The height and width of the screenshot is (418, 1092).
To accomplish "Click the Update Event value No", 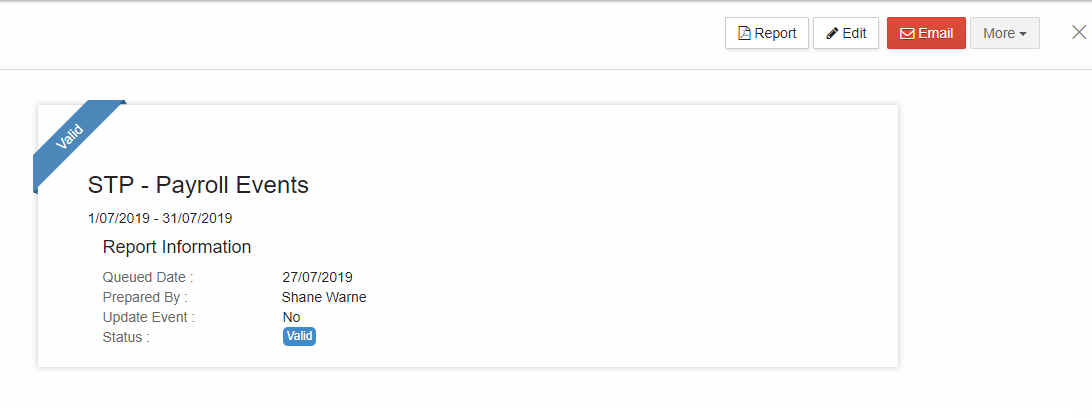I will pos(291,318).
